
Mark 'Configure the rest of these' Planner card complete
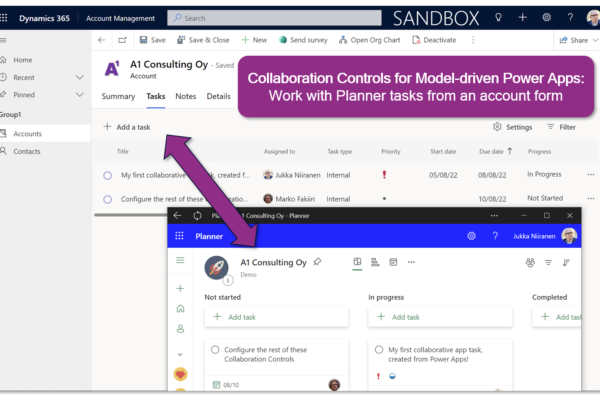(215, 349)
